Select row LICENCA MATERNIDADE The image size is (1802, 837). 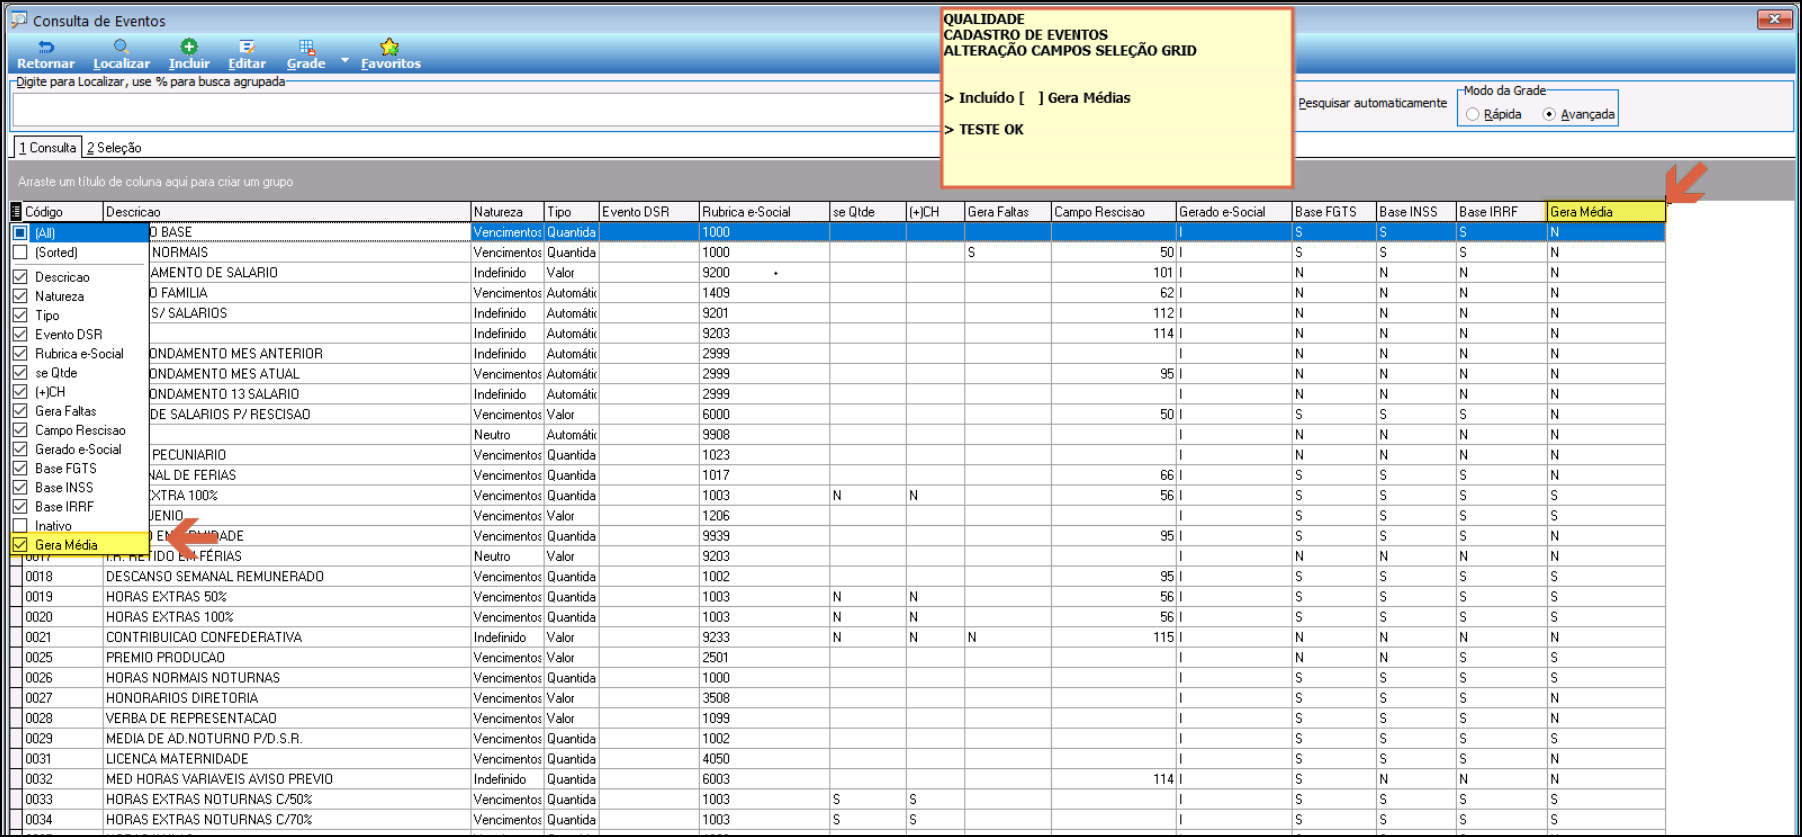tap(837, 759)
